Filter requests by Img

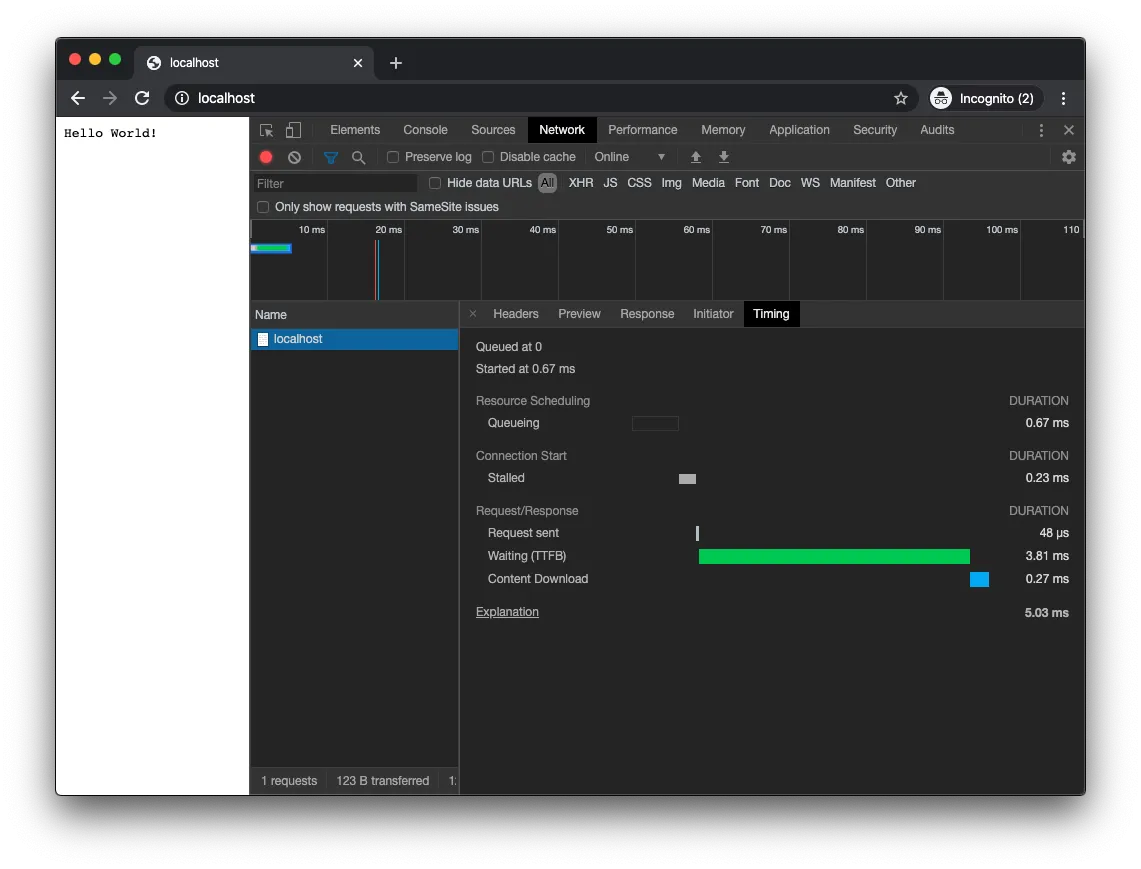click(672, 183)
